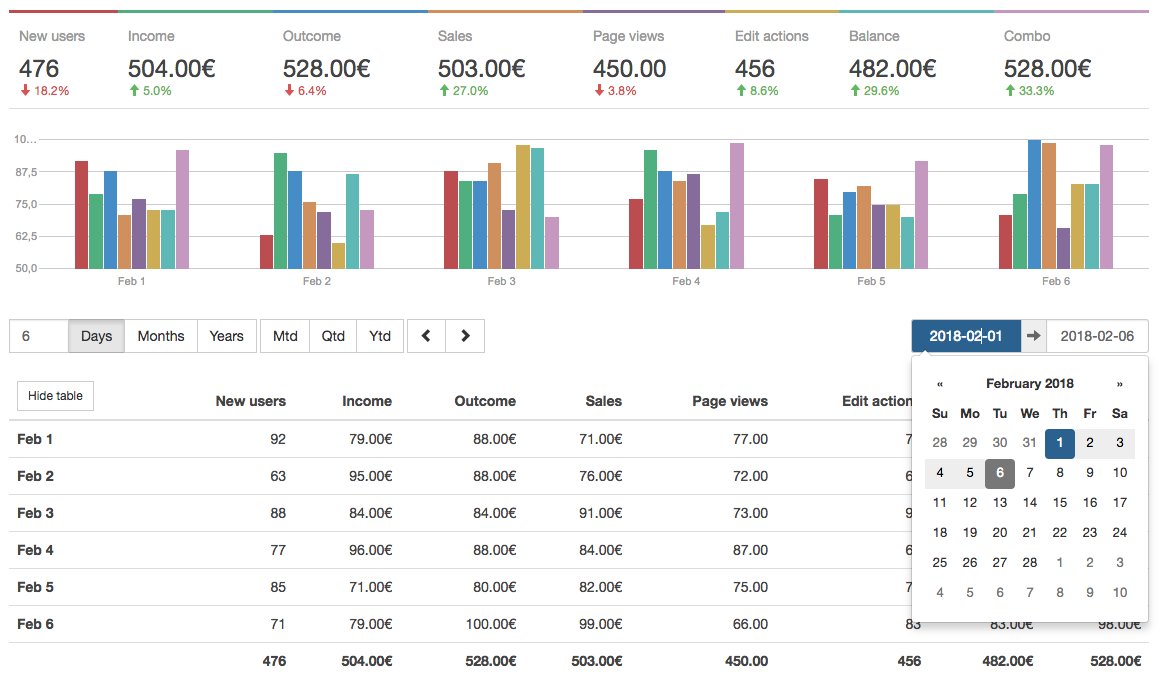Click the Feb 1 table row label
The height and width of the screenshot is (684, 1163).
(x=35, y=439)
